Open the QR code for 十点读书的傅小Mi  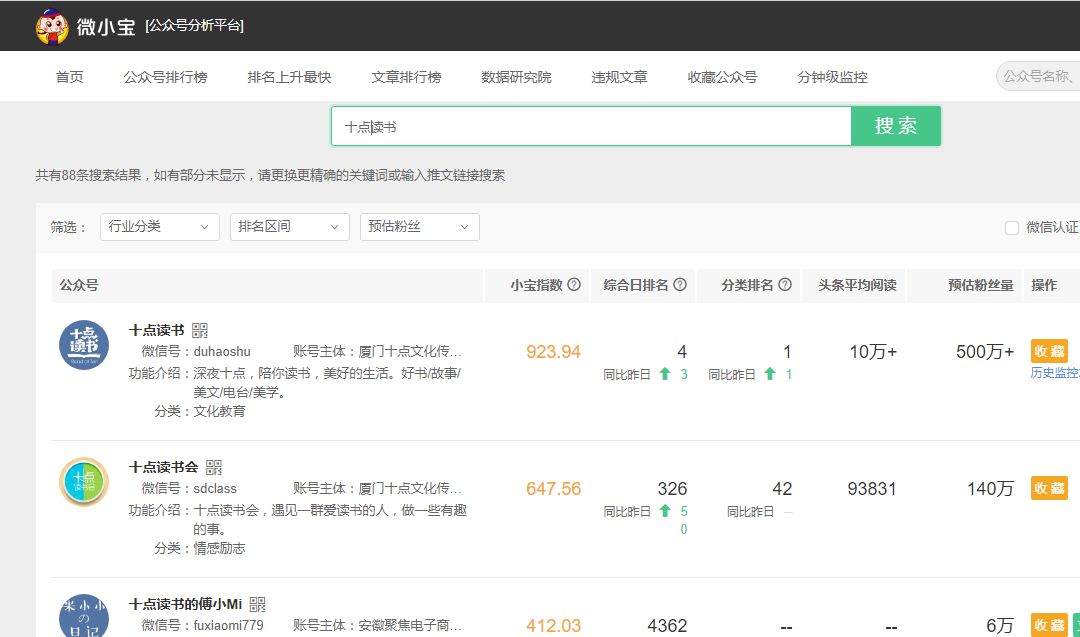[258, 604]
